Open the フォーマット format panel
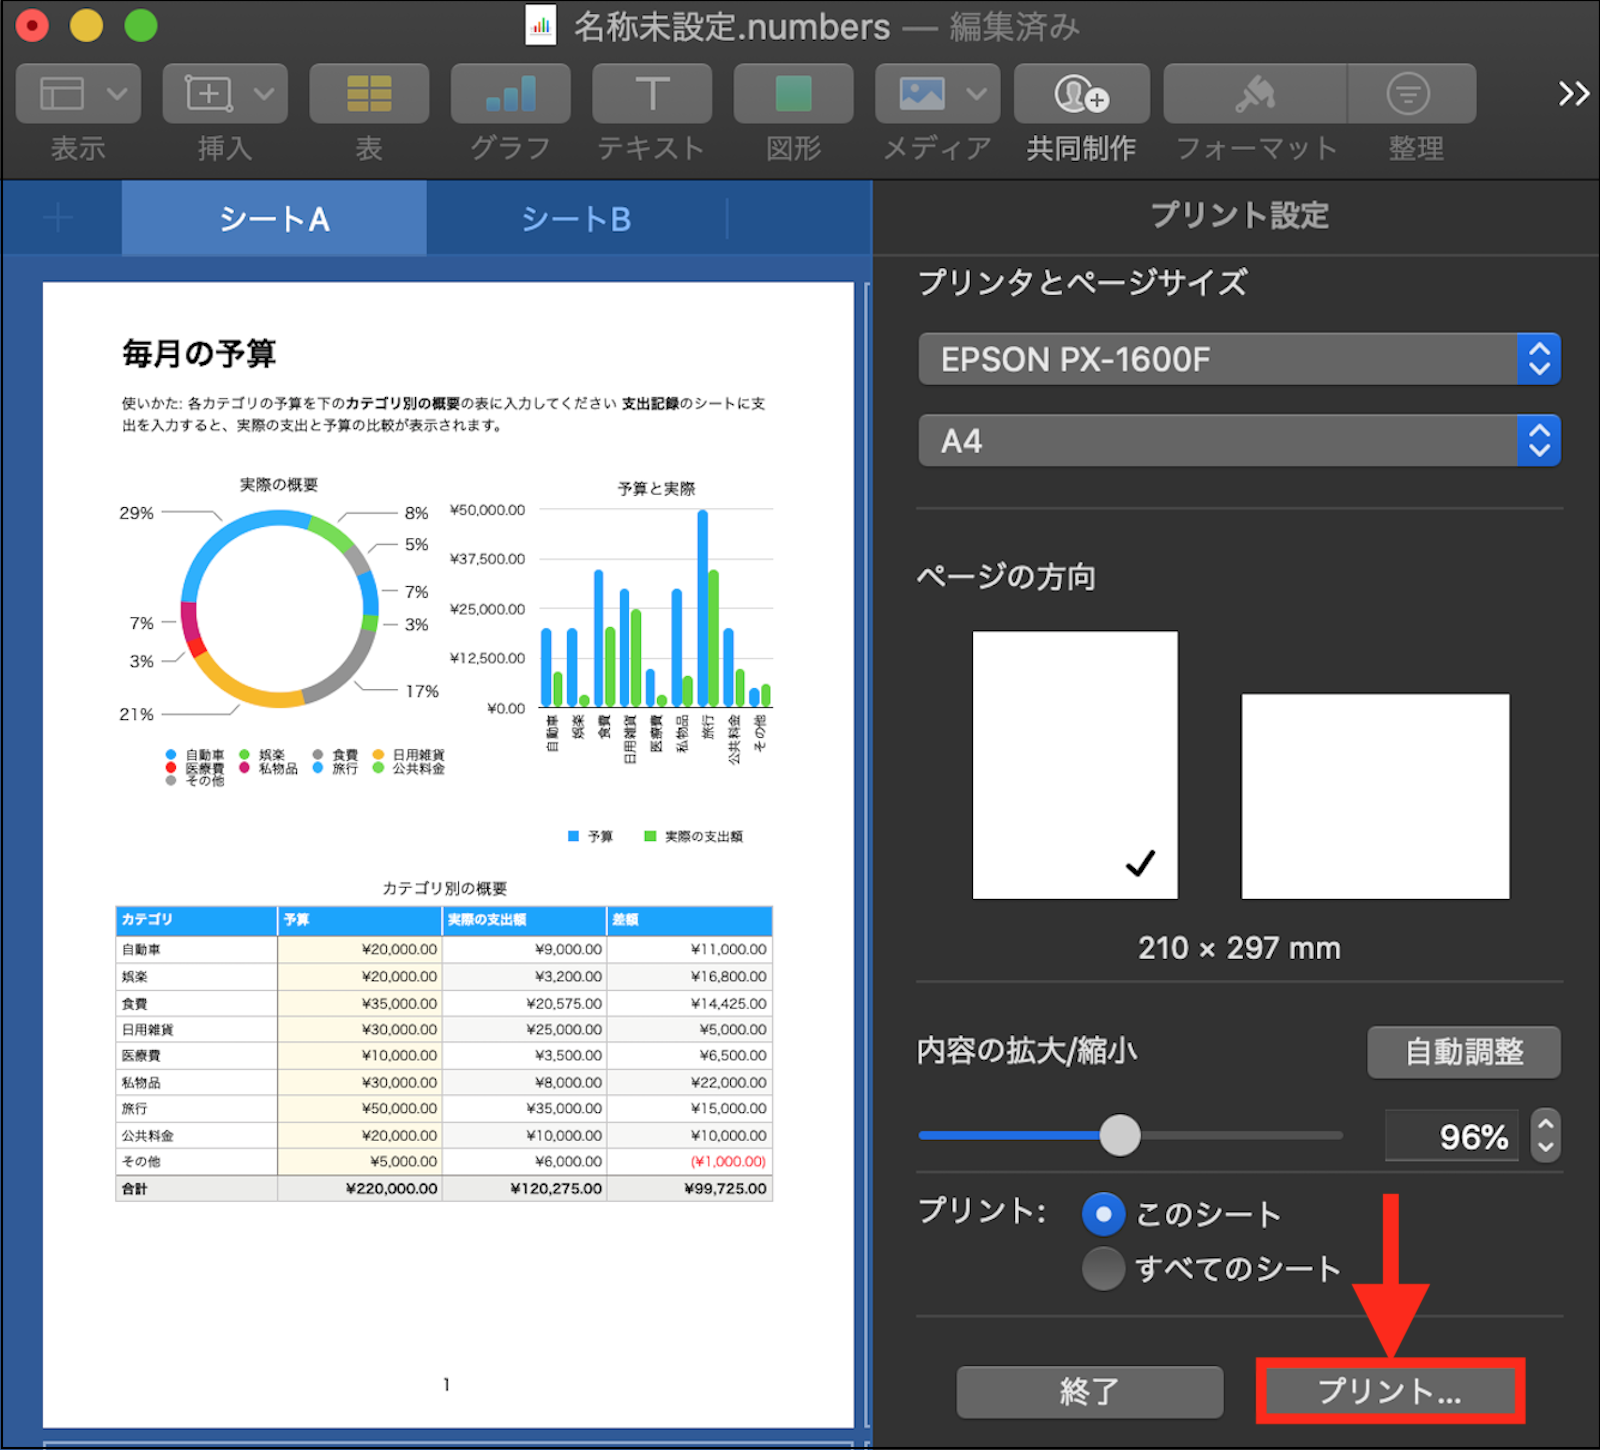Viewport: 1600px width, 1450px height. point(1255,94)
